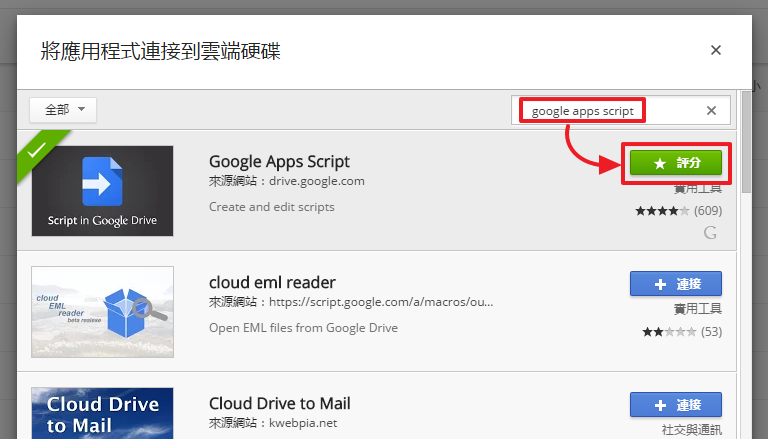Connect the Cloud Drive to Mail app
Image resolution: width=768 pixels, height=439 pixels.
pyautogui.click(x=675, y=405)
